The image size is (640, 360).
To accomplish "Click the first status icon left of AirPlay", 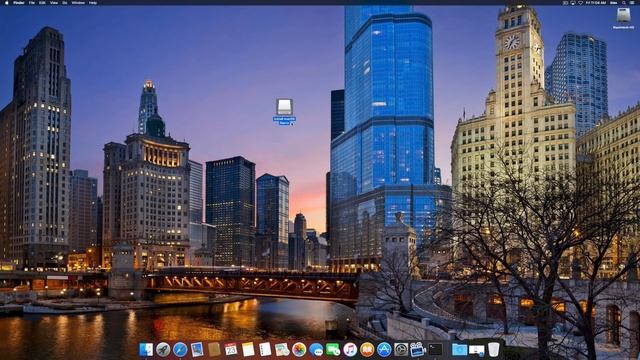I will (565, 2).
